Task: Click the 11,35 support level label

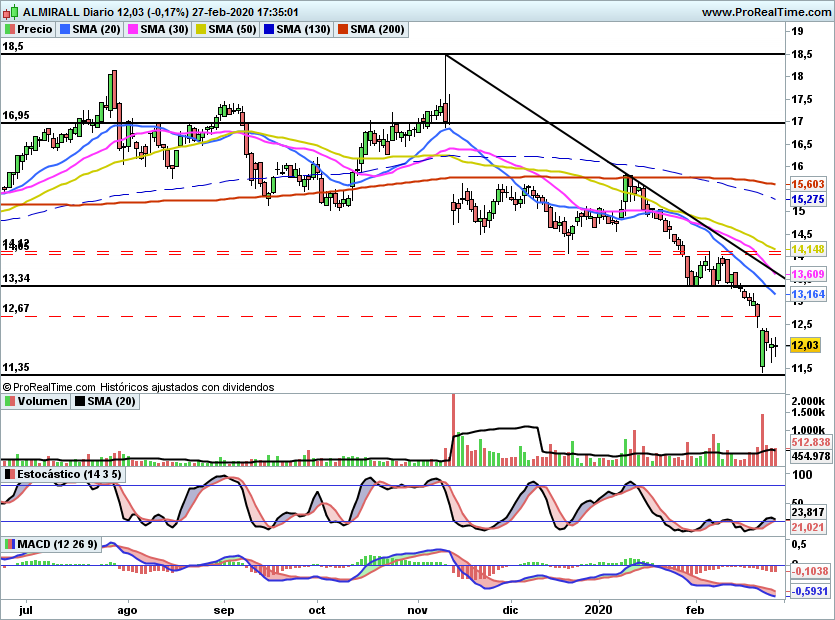Action: [x=16, y=367]
